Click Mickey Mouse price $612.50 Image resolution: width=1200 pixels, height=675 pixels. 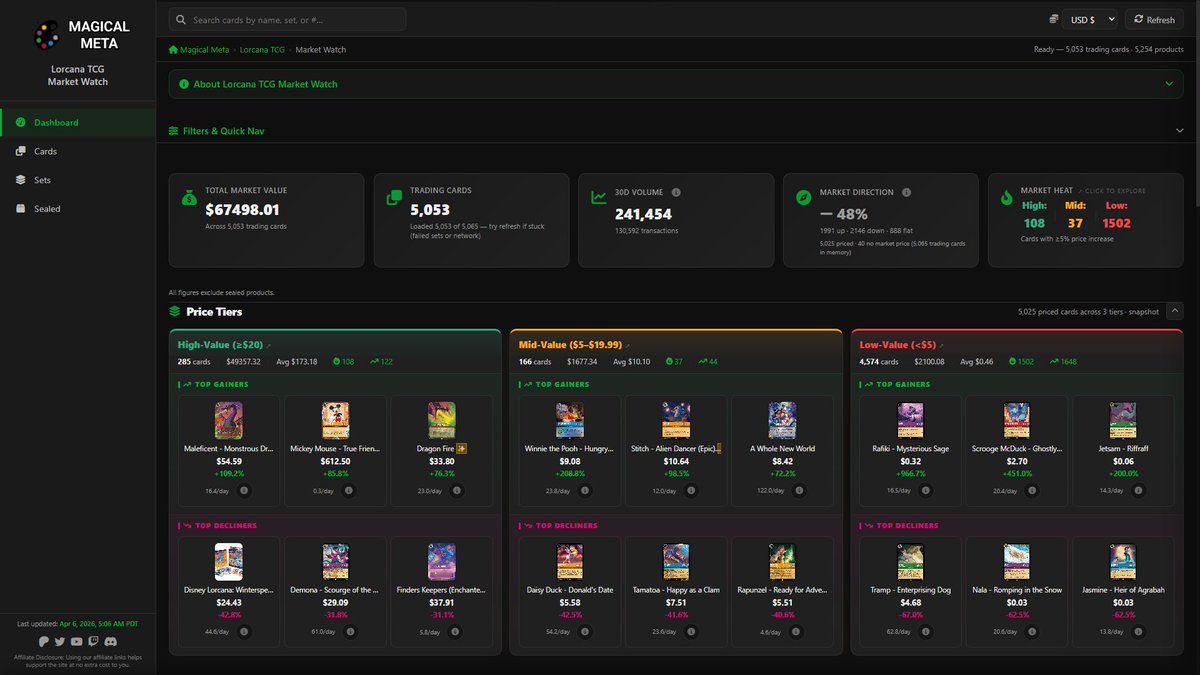(x=335, y=461)
